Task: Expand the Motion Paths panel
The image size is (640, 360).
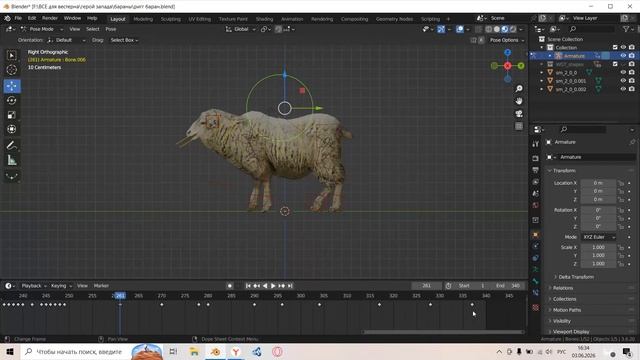Action: point(567,310)
